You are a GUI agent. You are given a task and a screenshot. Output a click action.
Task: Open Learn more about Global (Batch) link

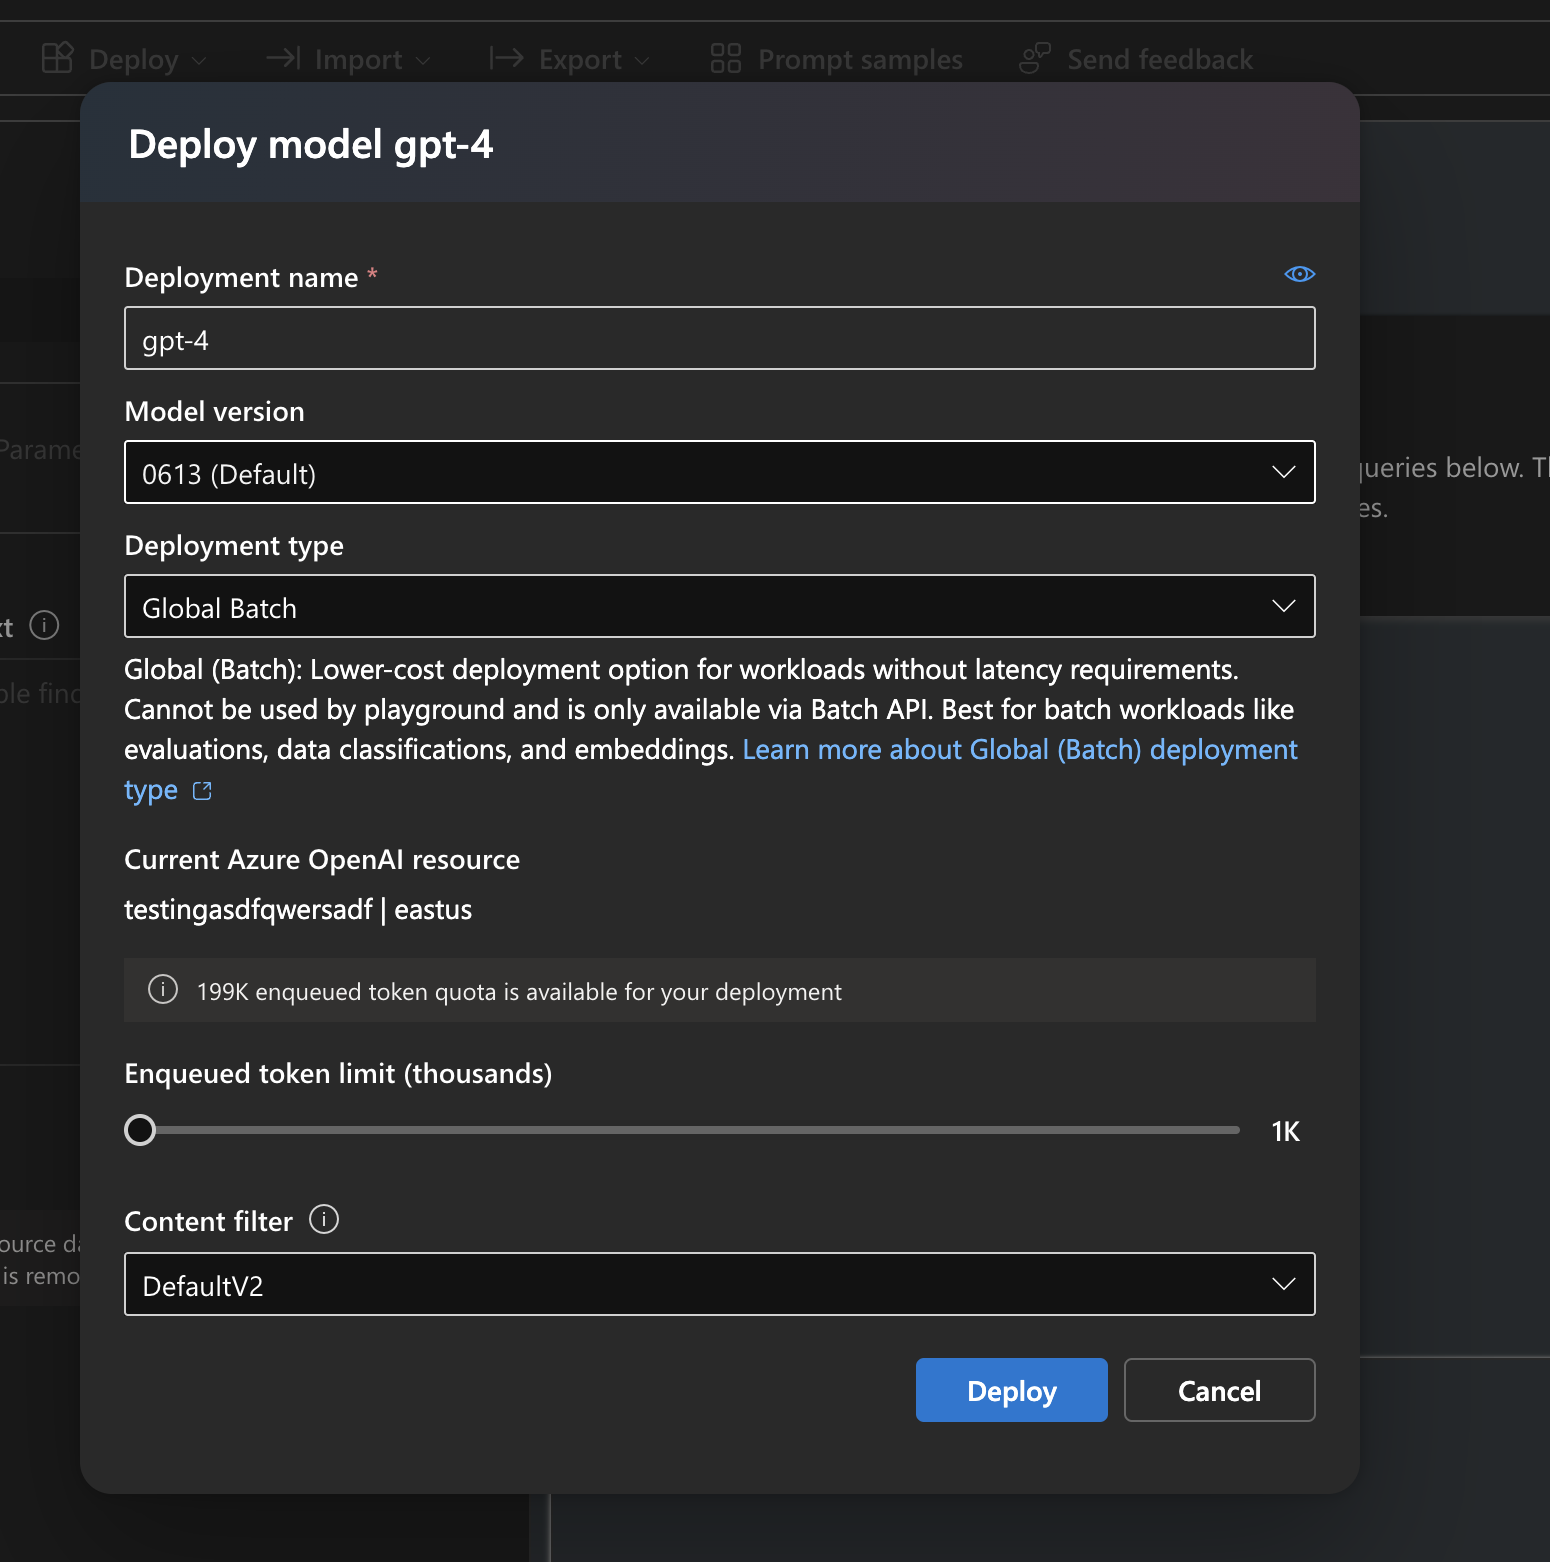click(x=1019, y=750)
